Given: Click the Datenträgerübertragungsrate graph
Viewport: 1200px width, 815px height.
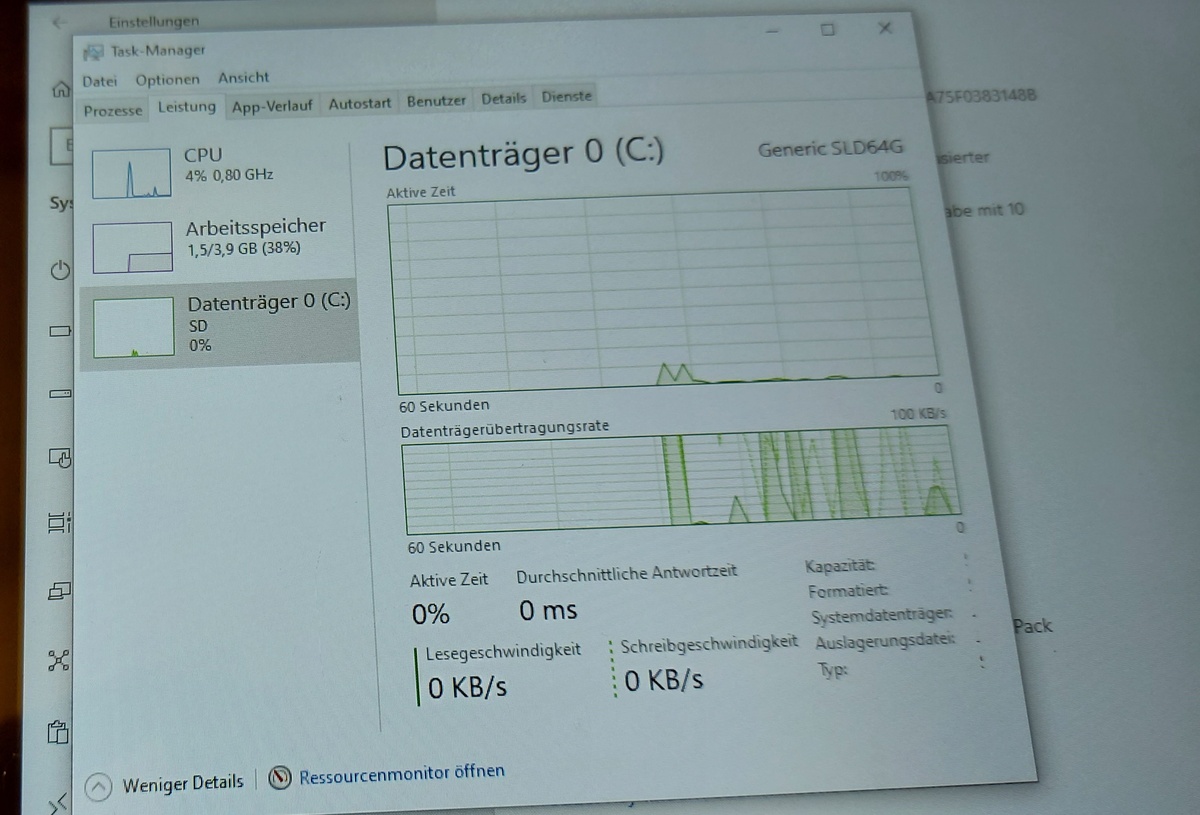Looking at the screenshot, I should [x=680, y=481].
